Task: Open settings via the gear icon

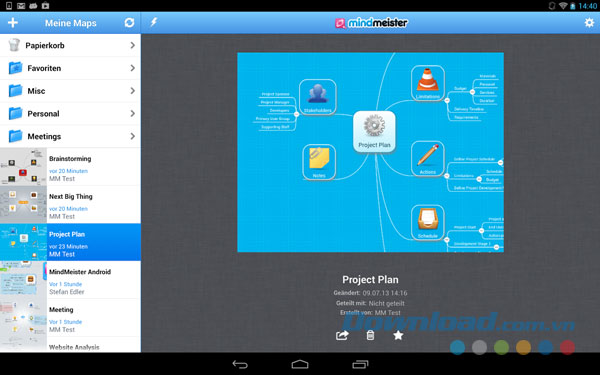Action: tap(589, 23)
